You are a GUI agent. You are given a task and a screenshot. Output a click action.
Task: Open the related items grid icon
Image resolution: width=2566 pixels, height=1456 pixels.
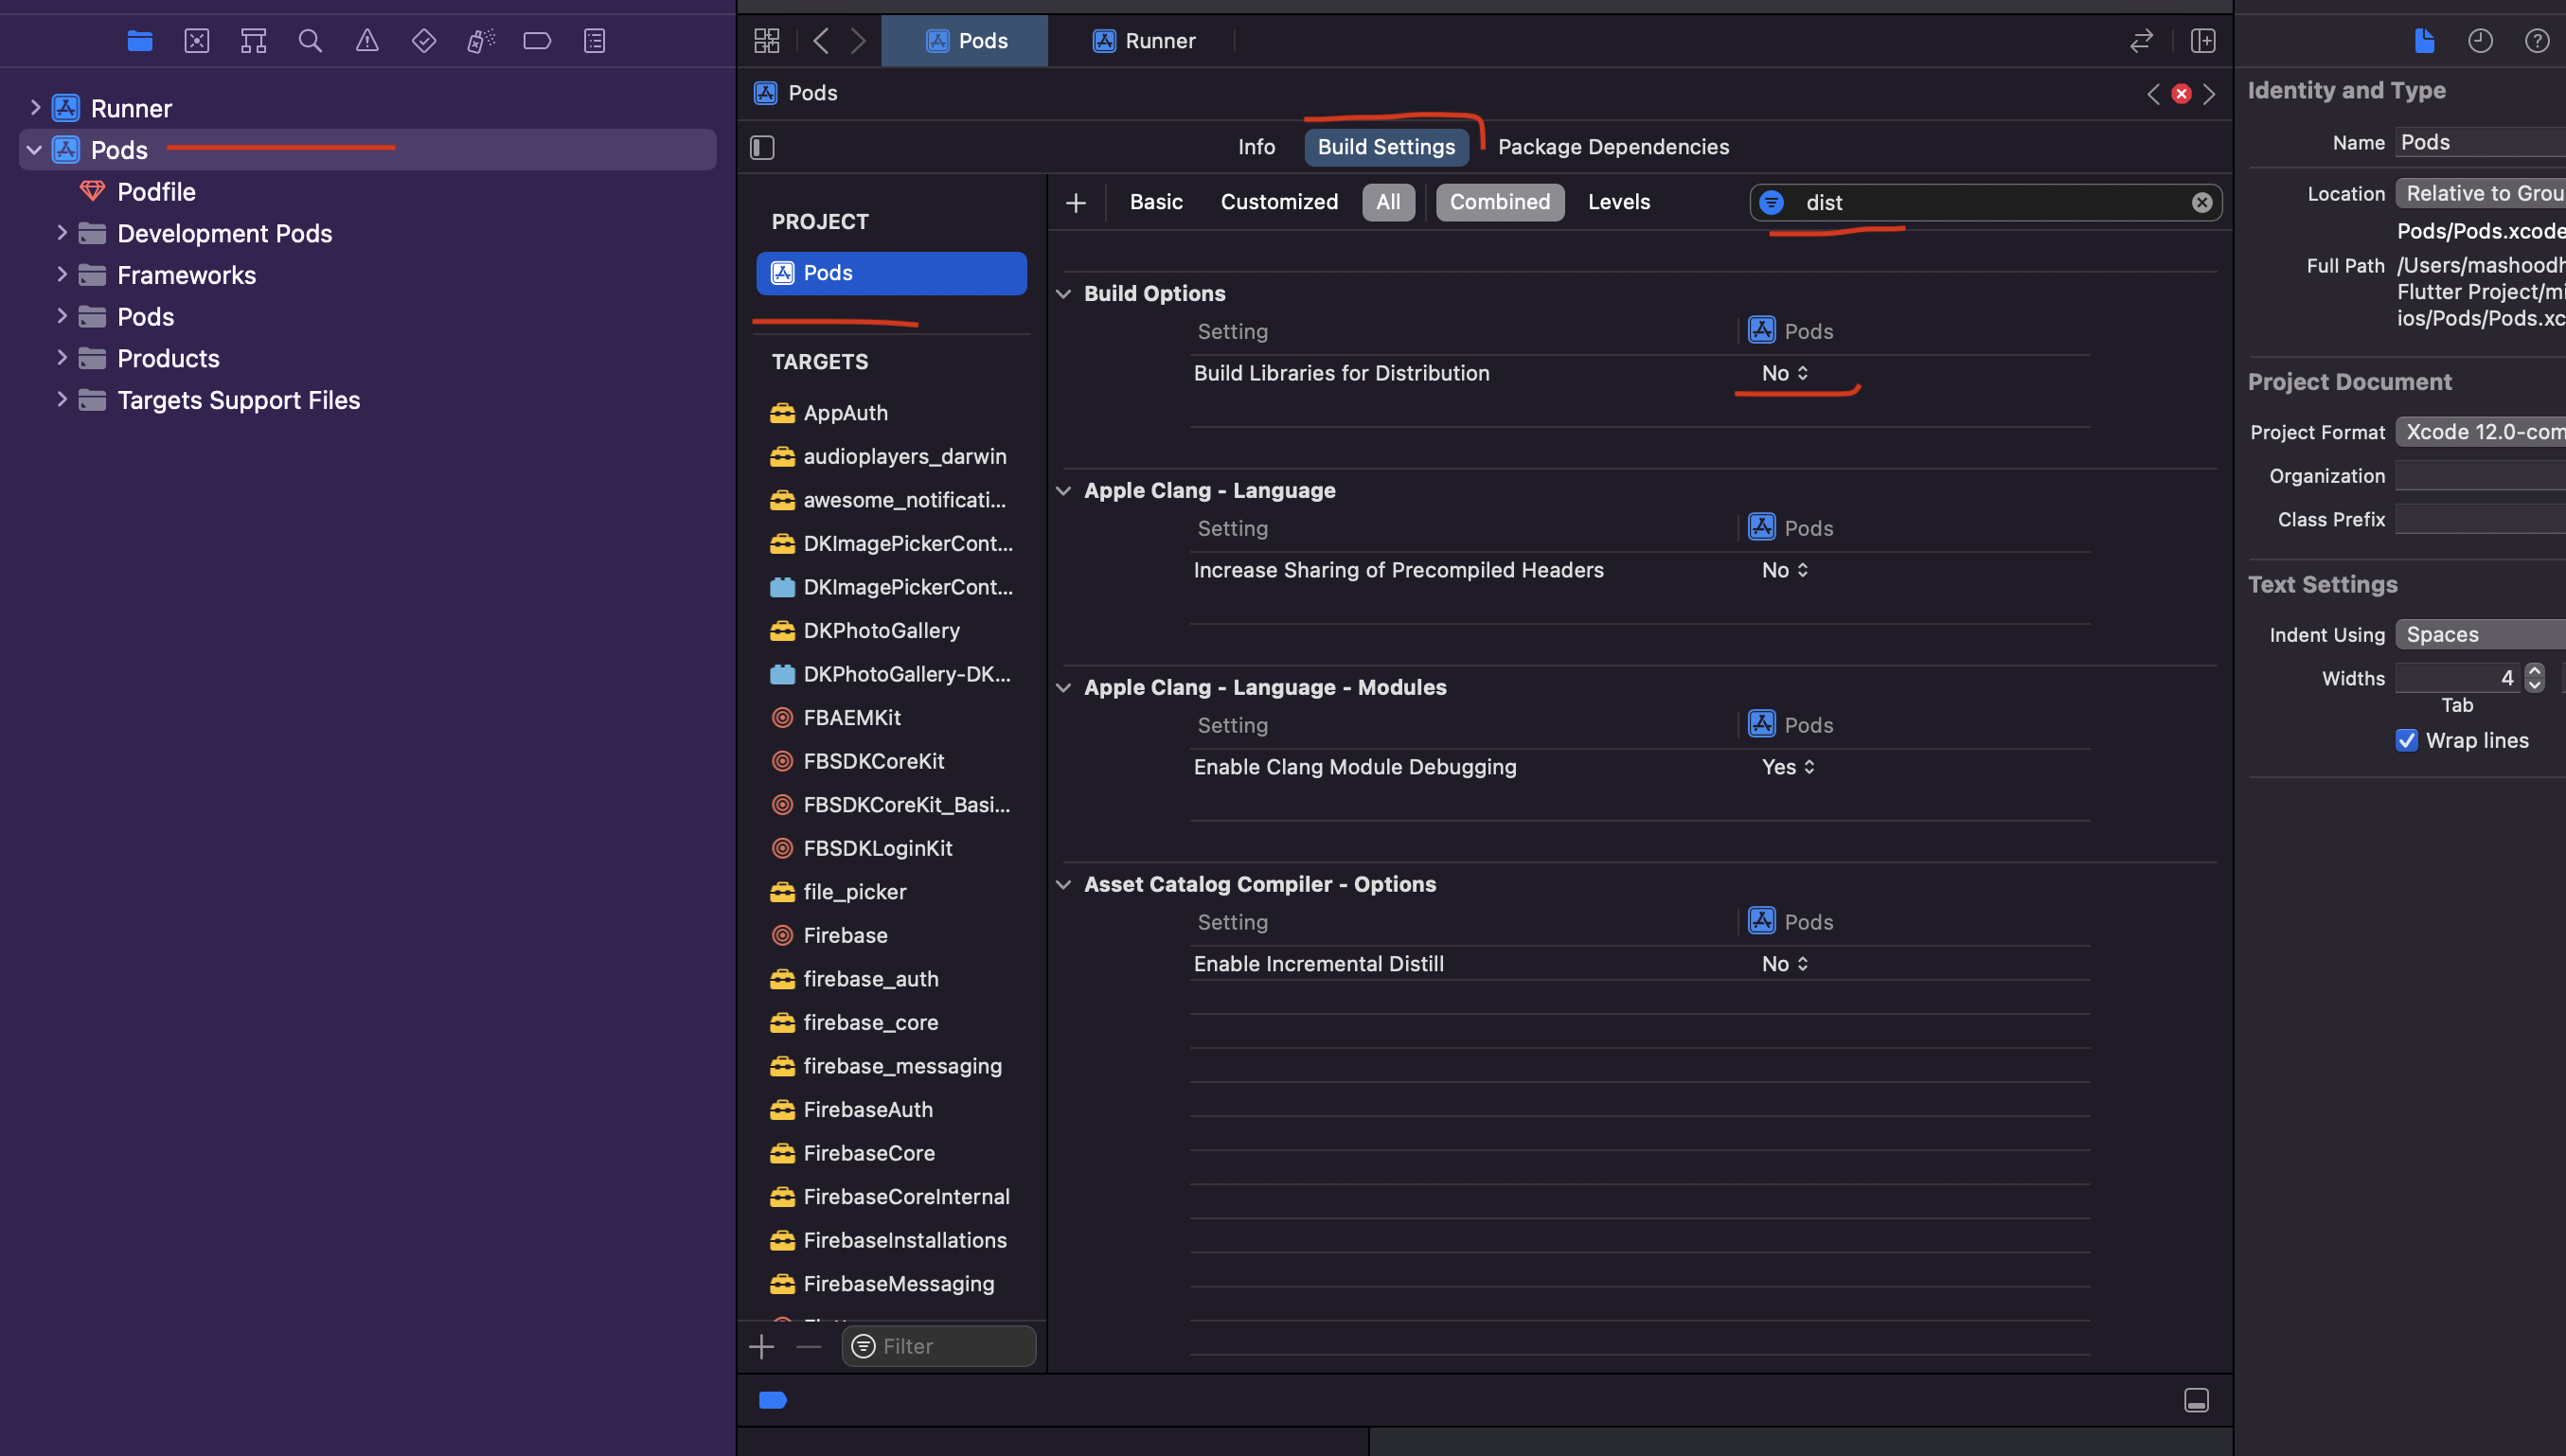click(x=767, y=41)
